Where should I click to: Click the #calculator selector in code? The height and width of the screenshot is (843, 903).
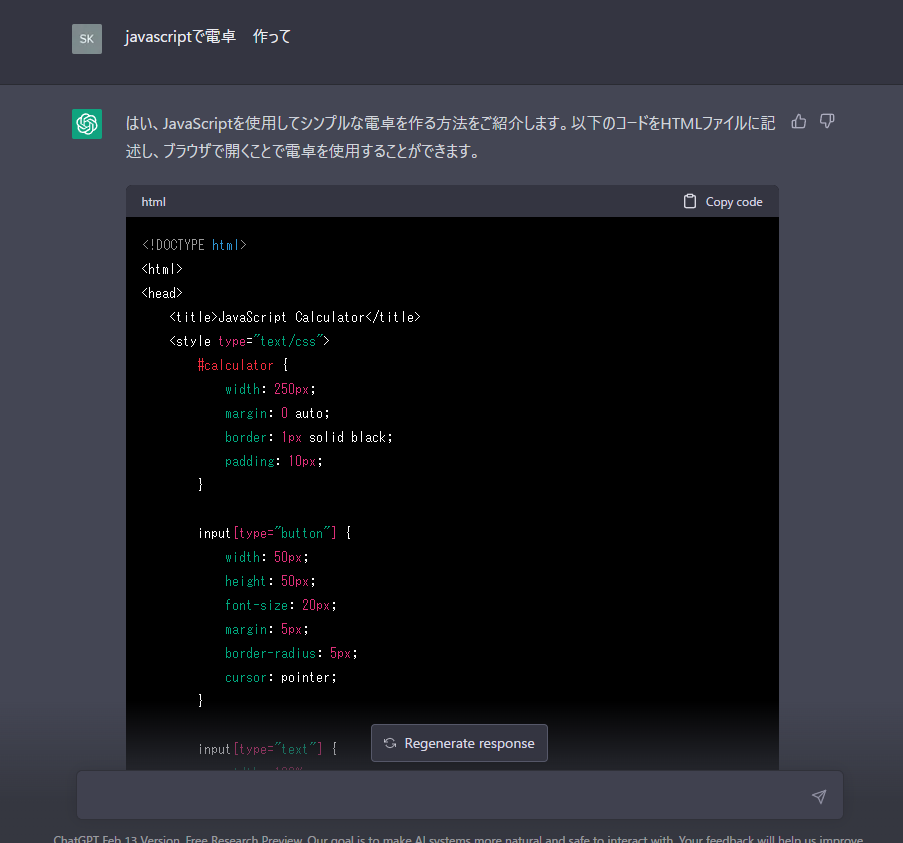(236, 365)
